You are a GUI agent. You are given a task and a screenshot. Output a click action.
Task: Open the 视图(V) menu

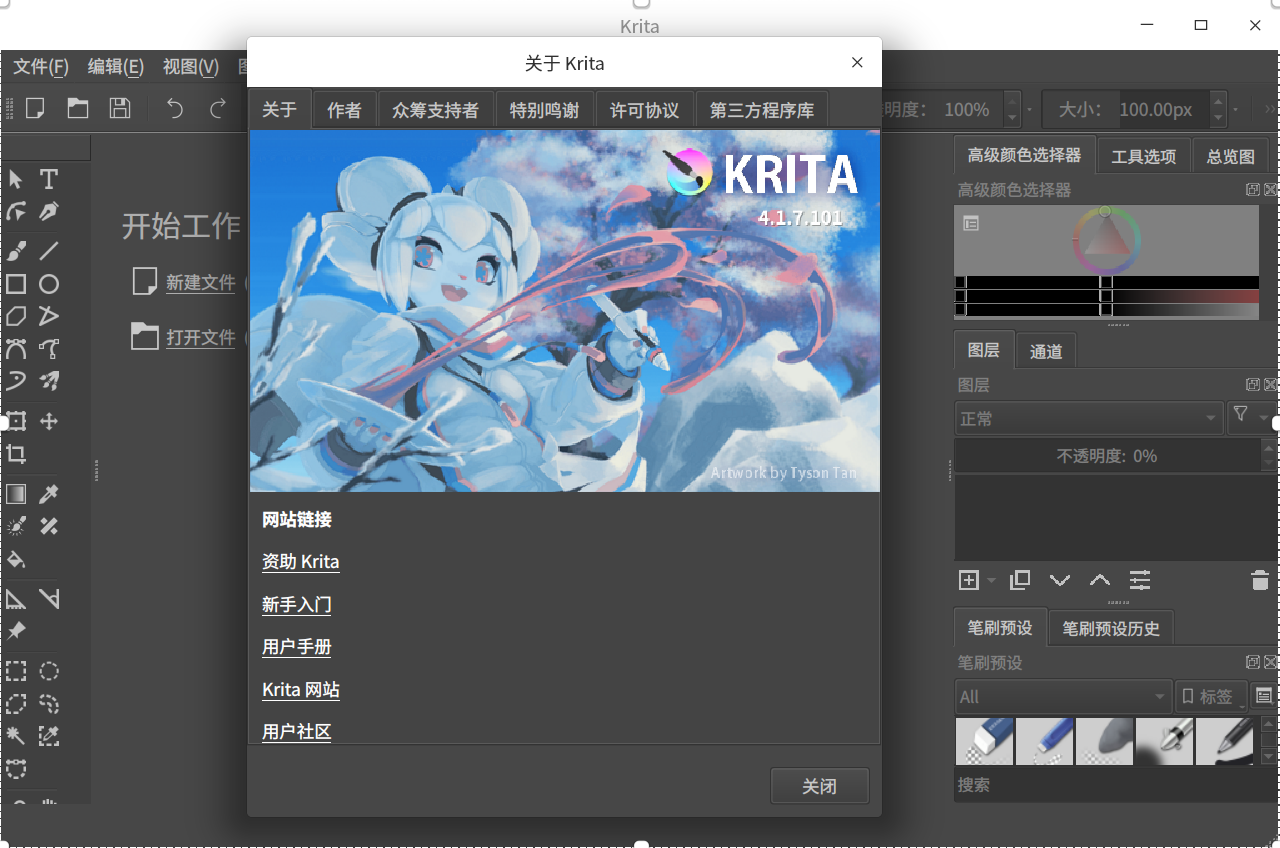click(191, 67)
